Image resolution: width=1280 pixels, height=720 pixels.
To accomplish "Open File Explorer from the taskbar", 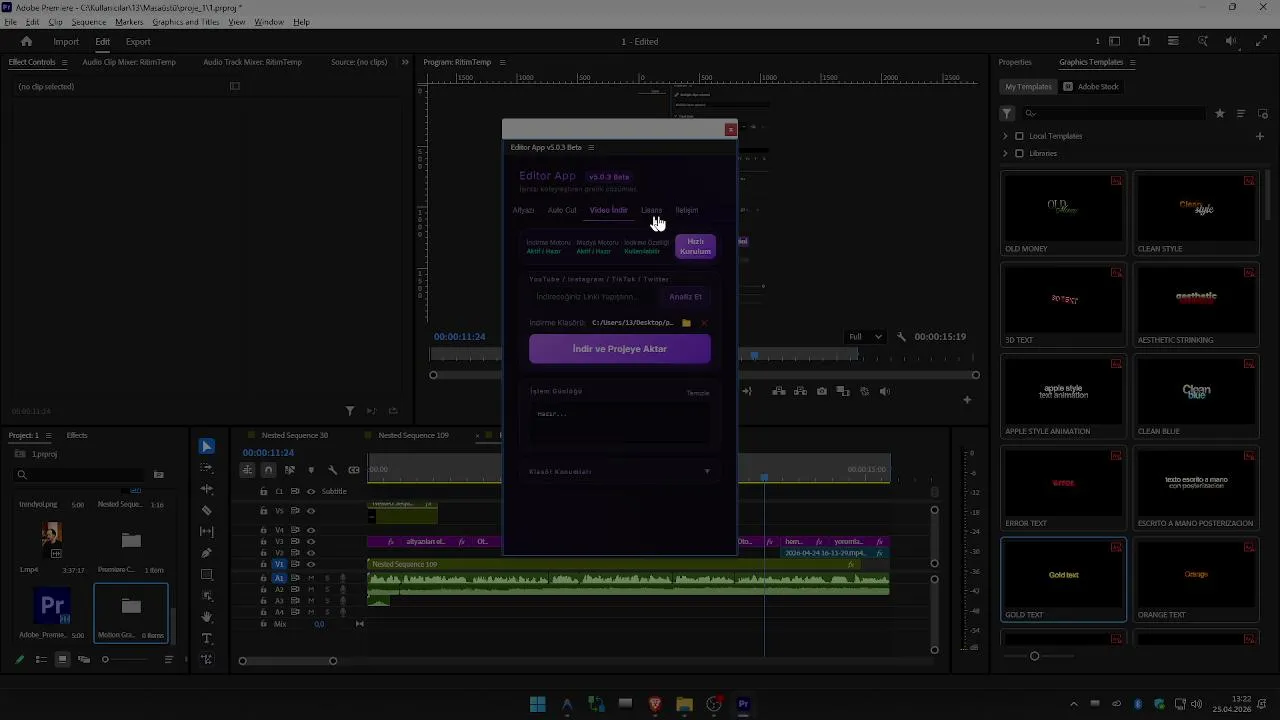I will pos(684,704).
